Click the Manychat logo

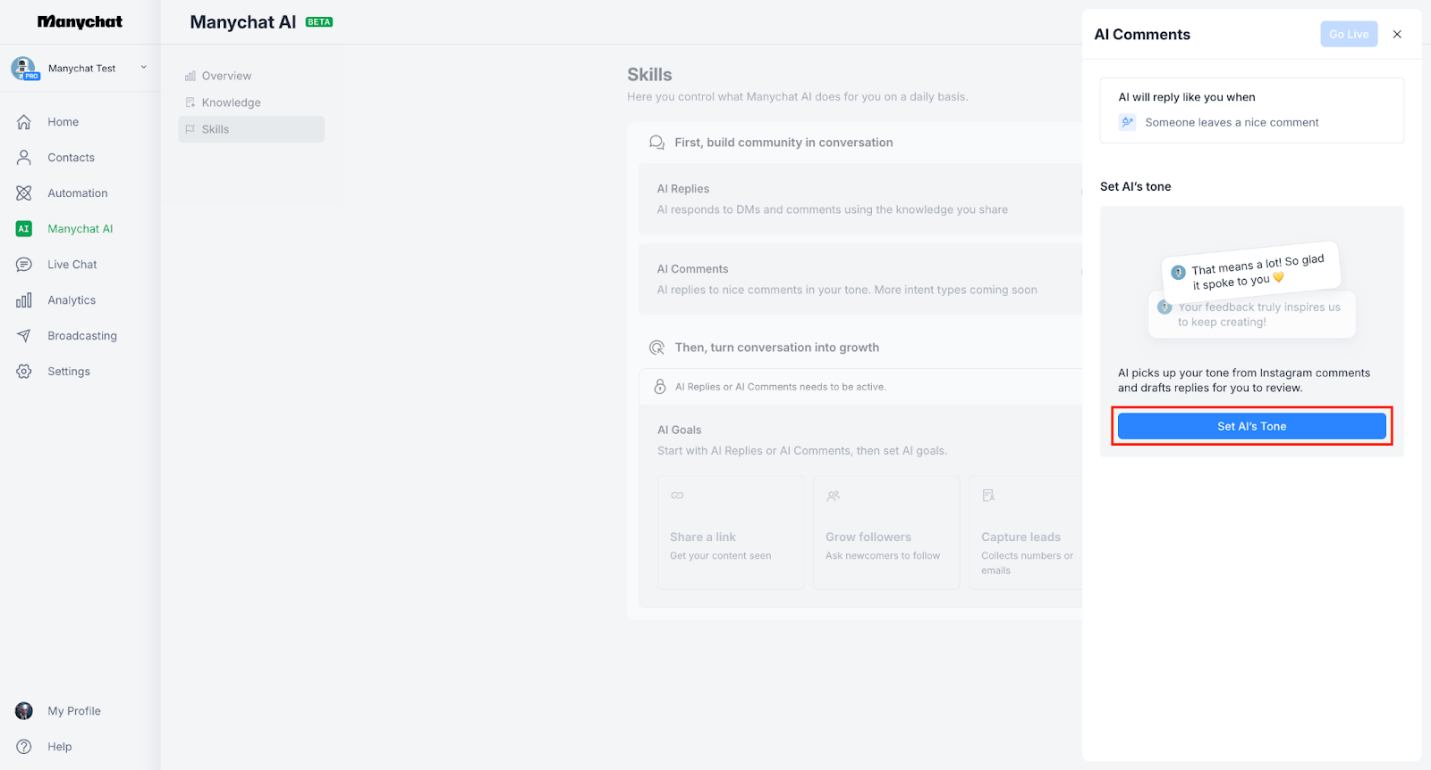click(x=79, y=21)
